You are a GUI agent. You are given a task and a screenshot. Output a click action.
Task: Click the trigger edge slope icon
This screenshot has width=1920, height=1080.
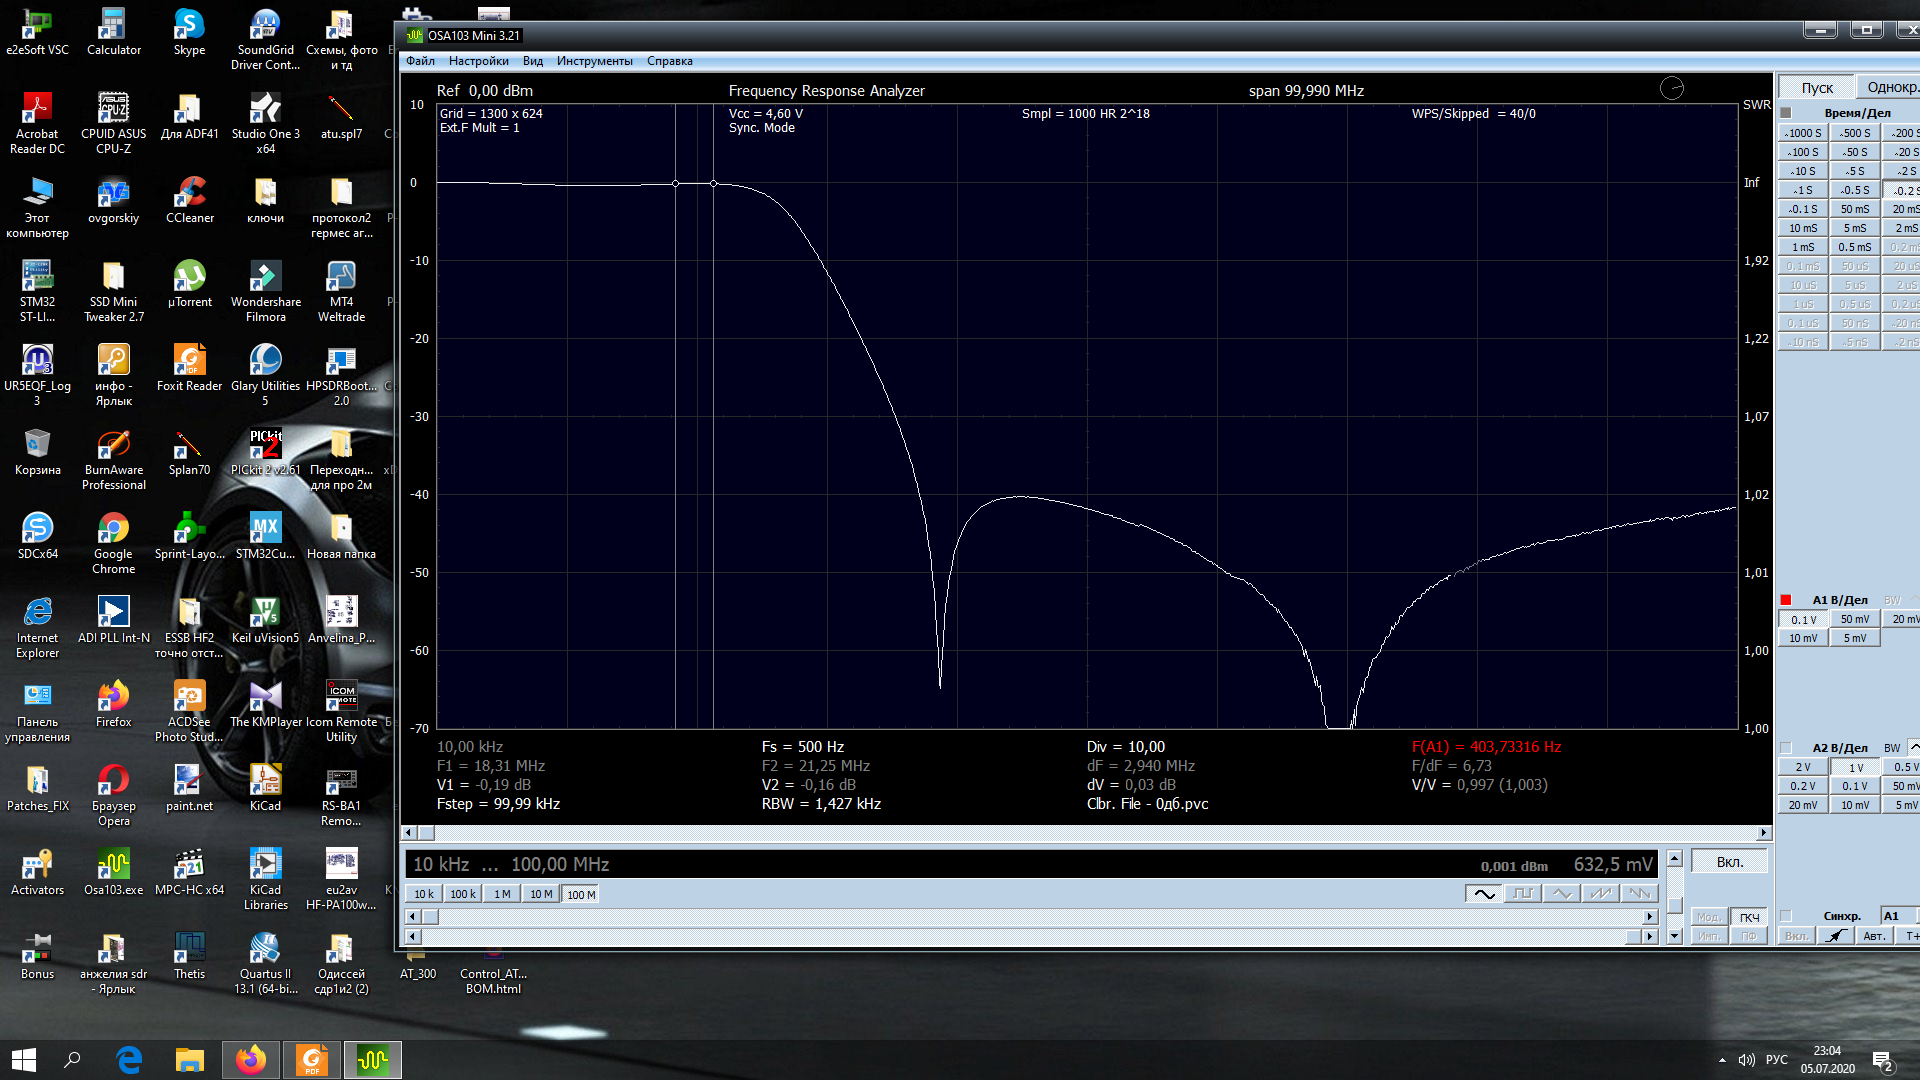(x=1835, y=937)
